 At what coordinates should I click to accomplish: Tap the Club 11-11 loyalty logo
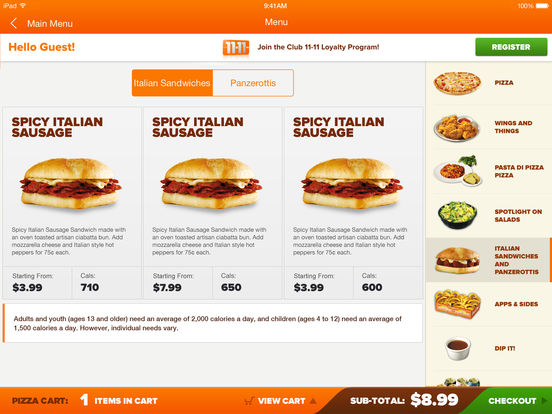pyautogui.click(x=236, y=48)
